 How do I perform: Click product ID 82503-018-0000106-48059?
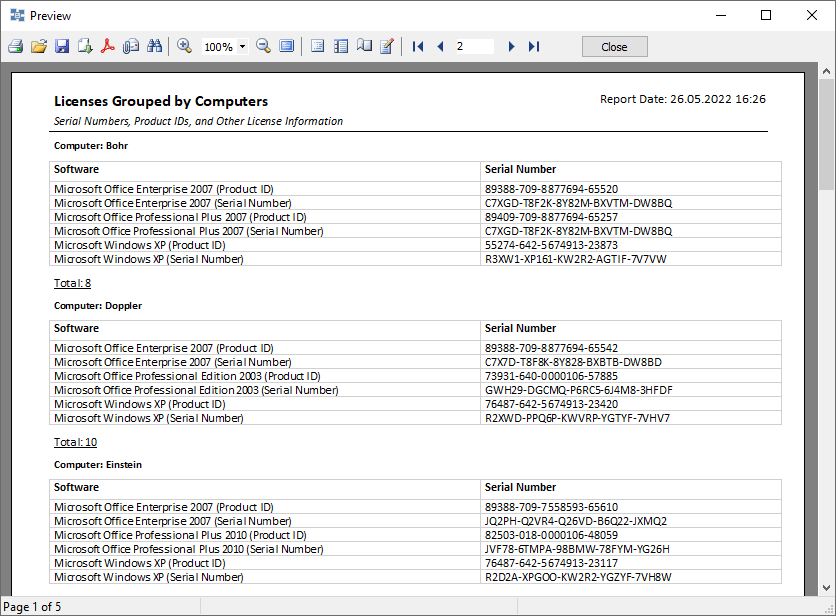click(551, 535)
